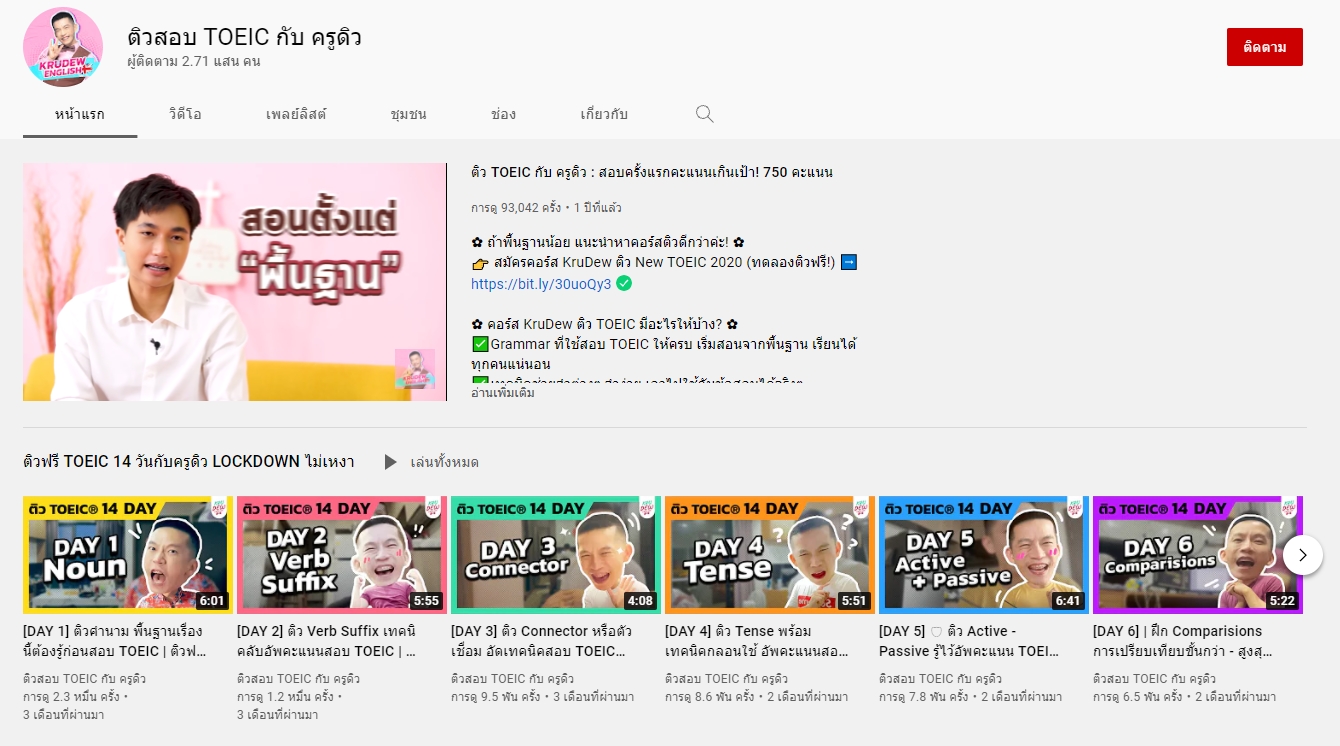Click the 5:51 duration badge

pos(854,601)
